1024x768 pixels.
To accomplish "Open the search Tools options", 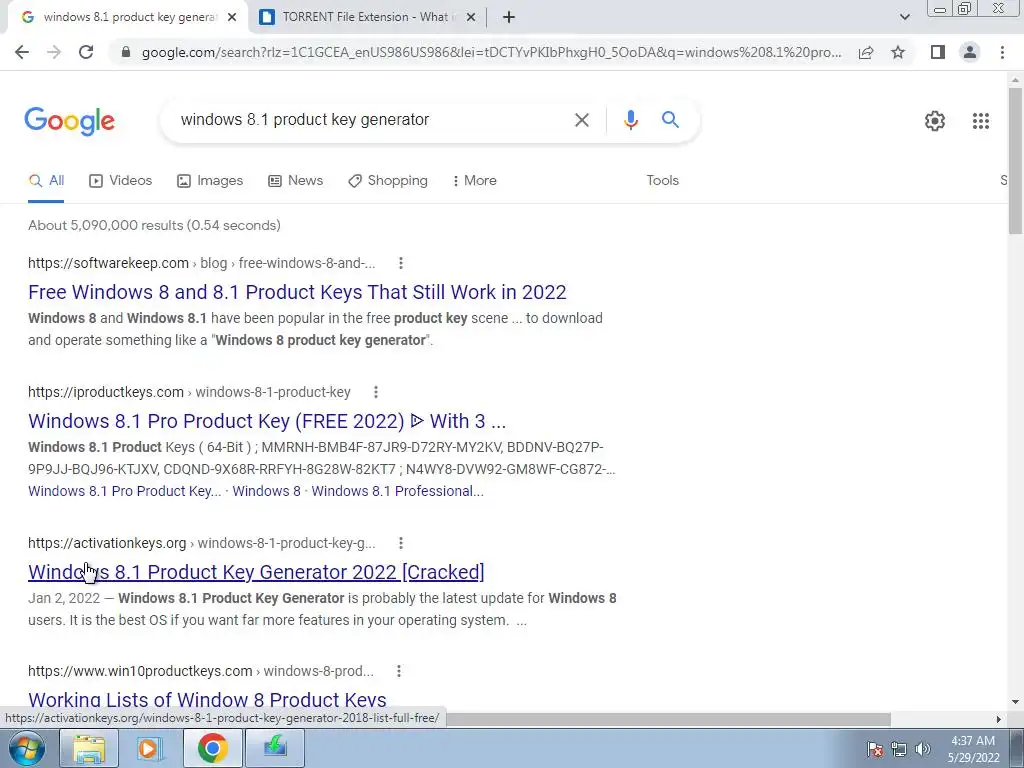I will click(x=662, y=181).
